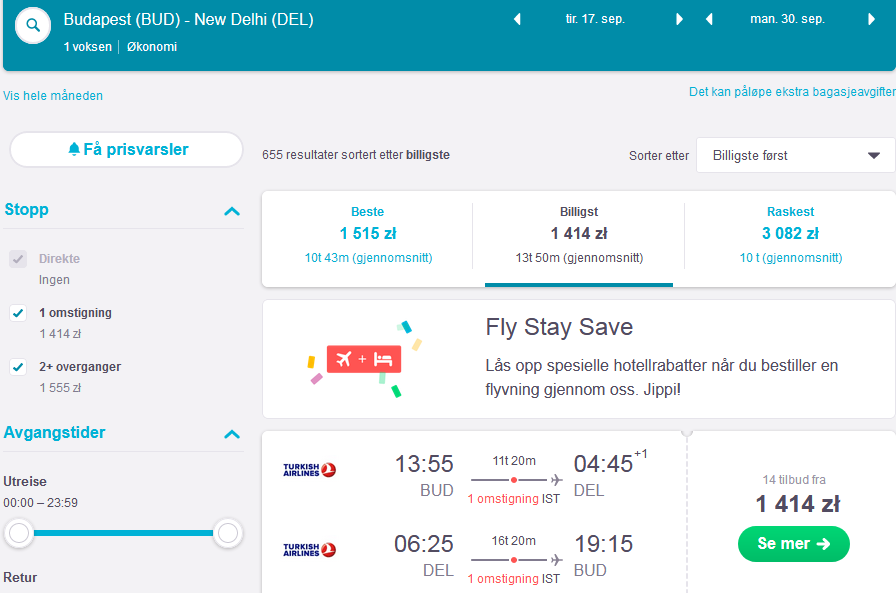Click the 1 voksen passenger text

[87, 47]
